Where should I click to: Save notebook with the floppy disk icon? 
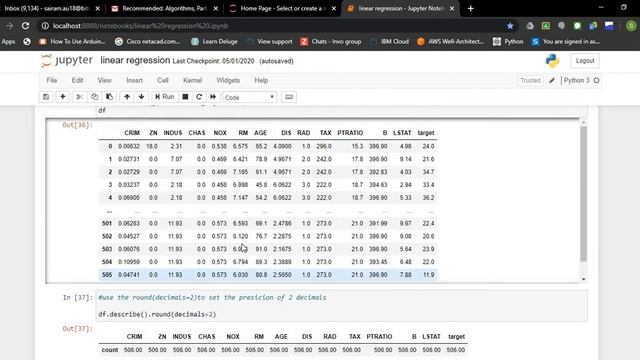(x=46, y=97)
